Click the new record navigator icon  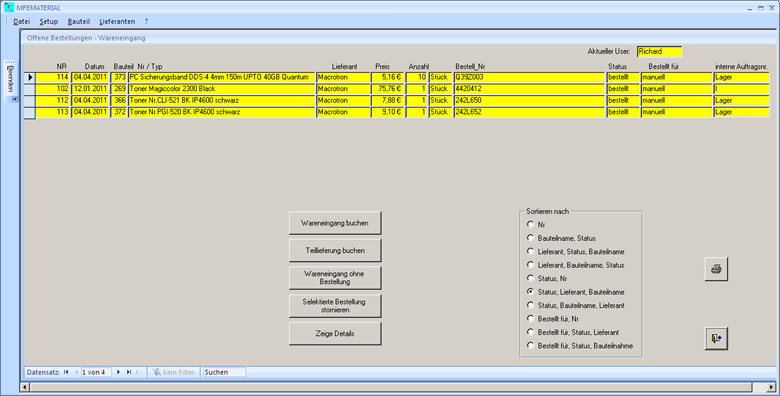139,372
